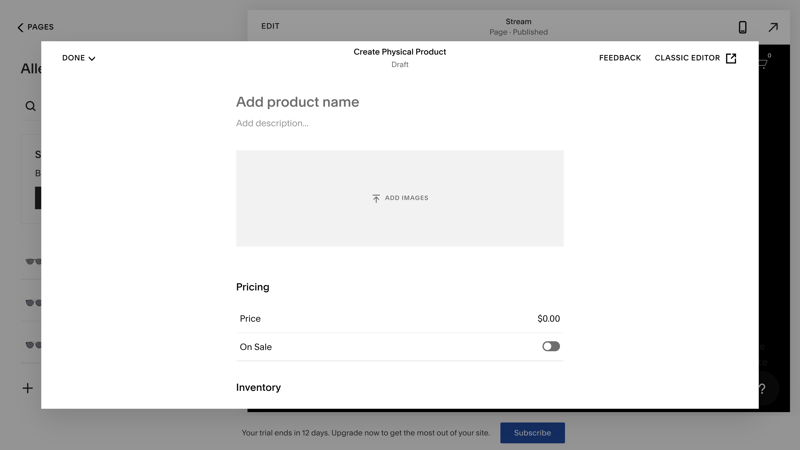Click the search magnifier in pages panel
The image size is (800, 450).
click(x=30, y=106)
